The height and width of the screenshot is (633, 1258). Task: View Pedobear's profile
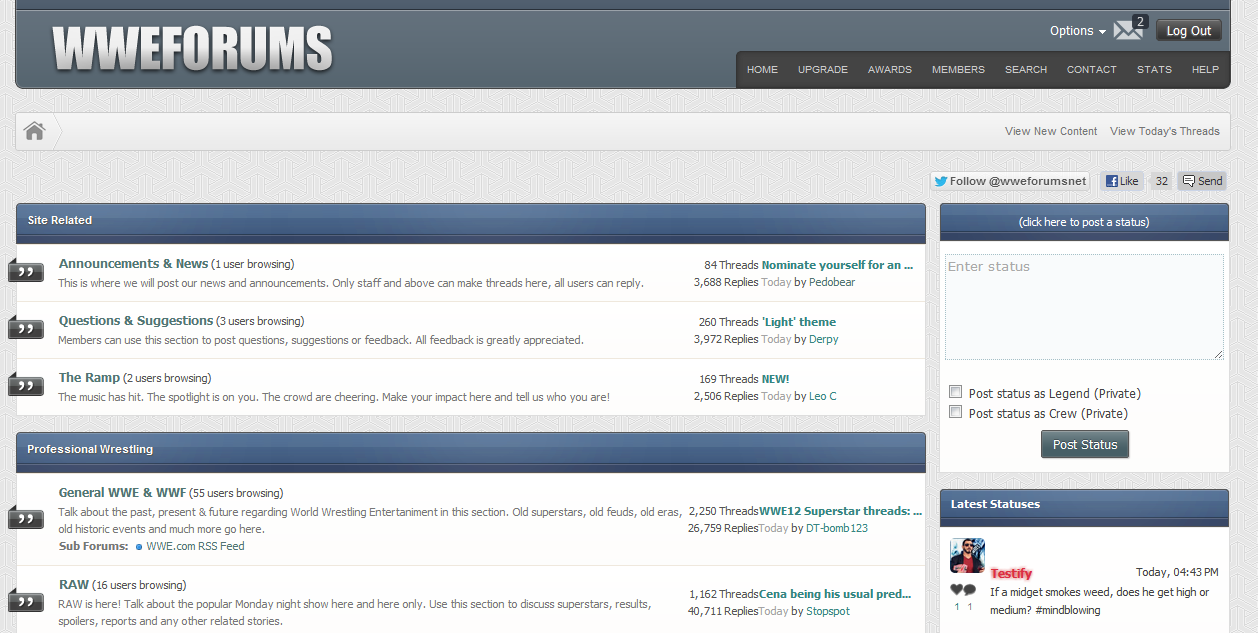[x=832, y=282]
